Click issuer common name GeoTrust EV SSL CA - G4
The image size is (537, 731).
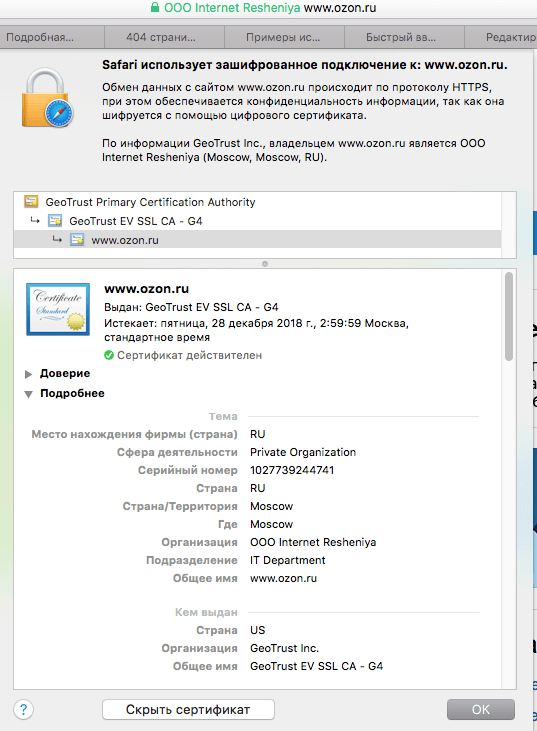click(317, 666)
